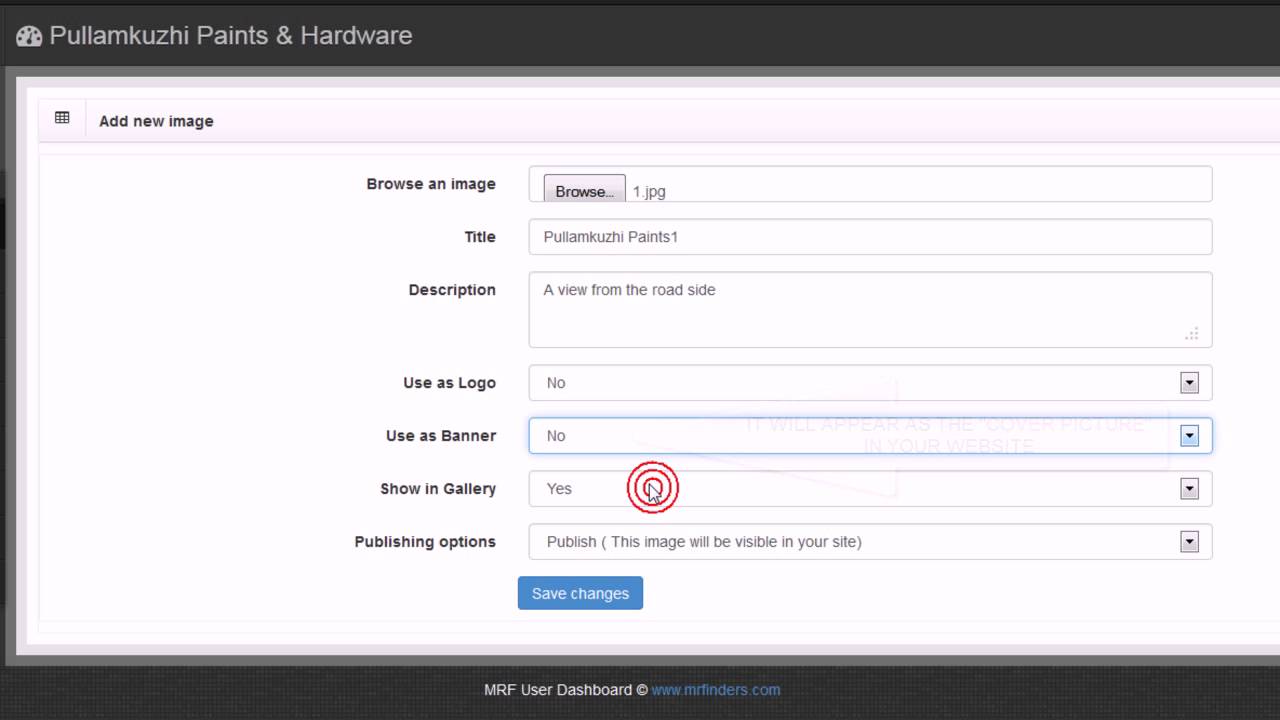
Task: Click the Description text area
Action: click(x=870, y=310)
